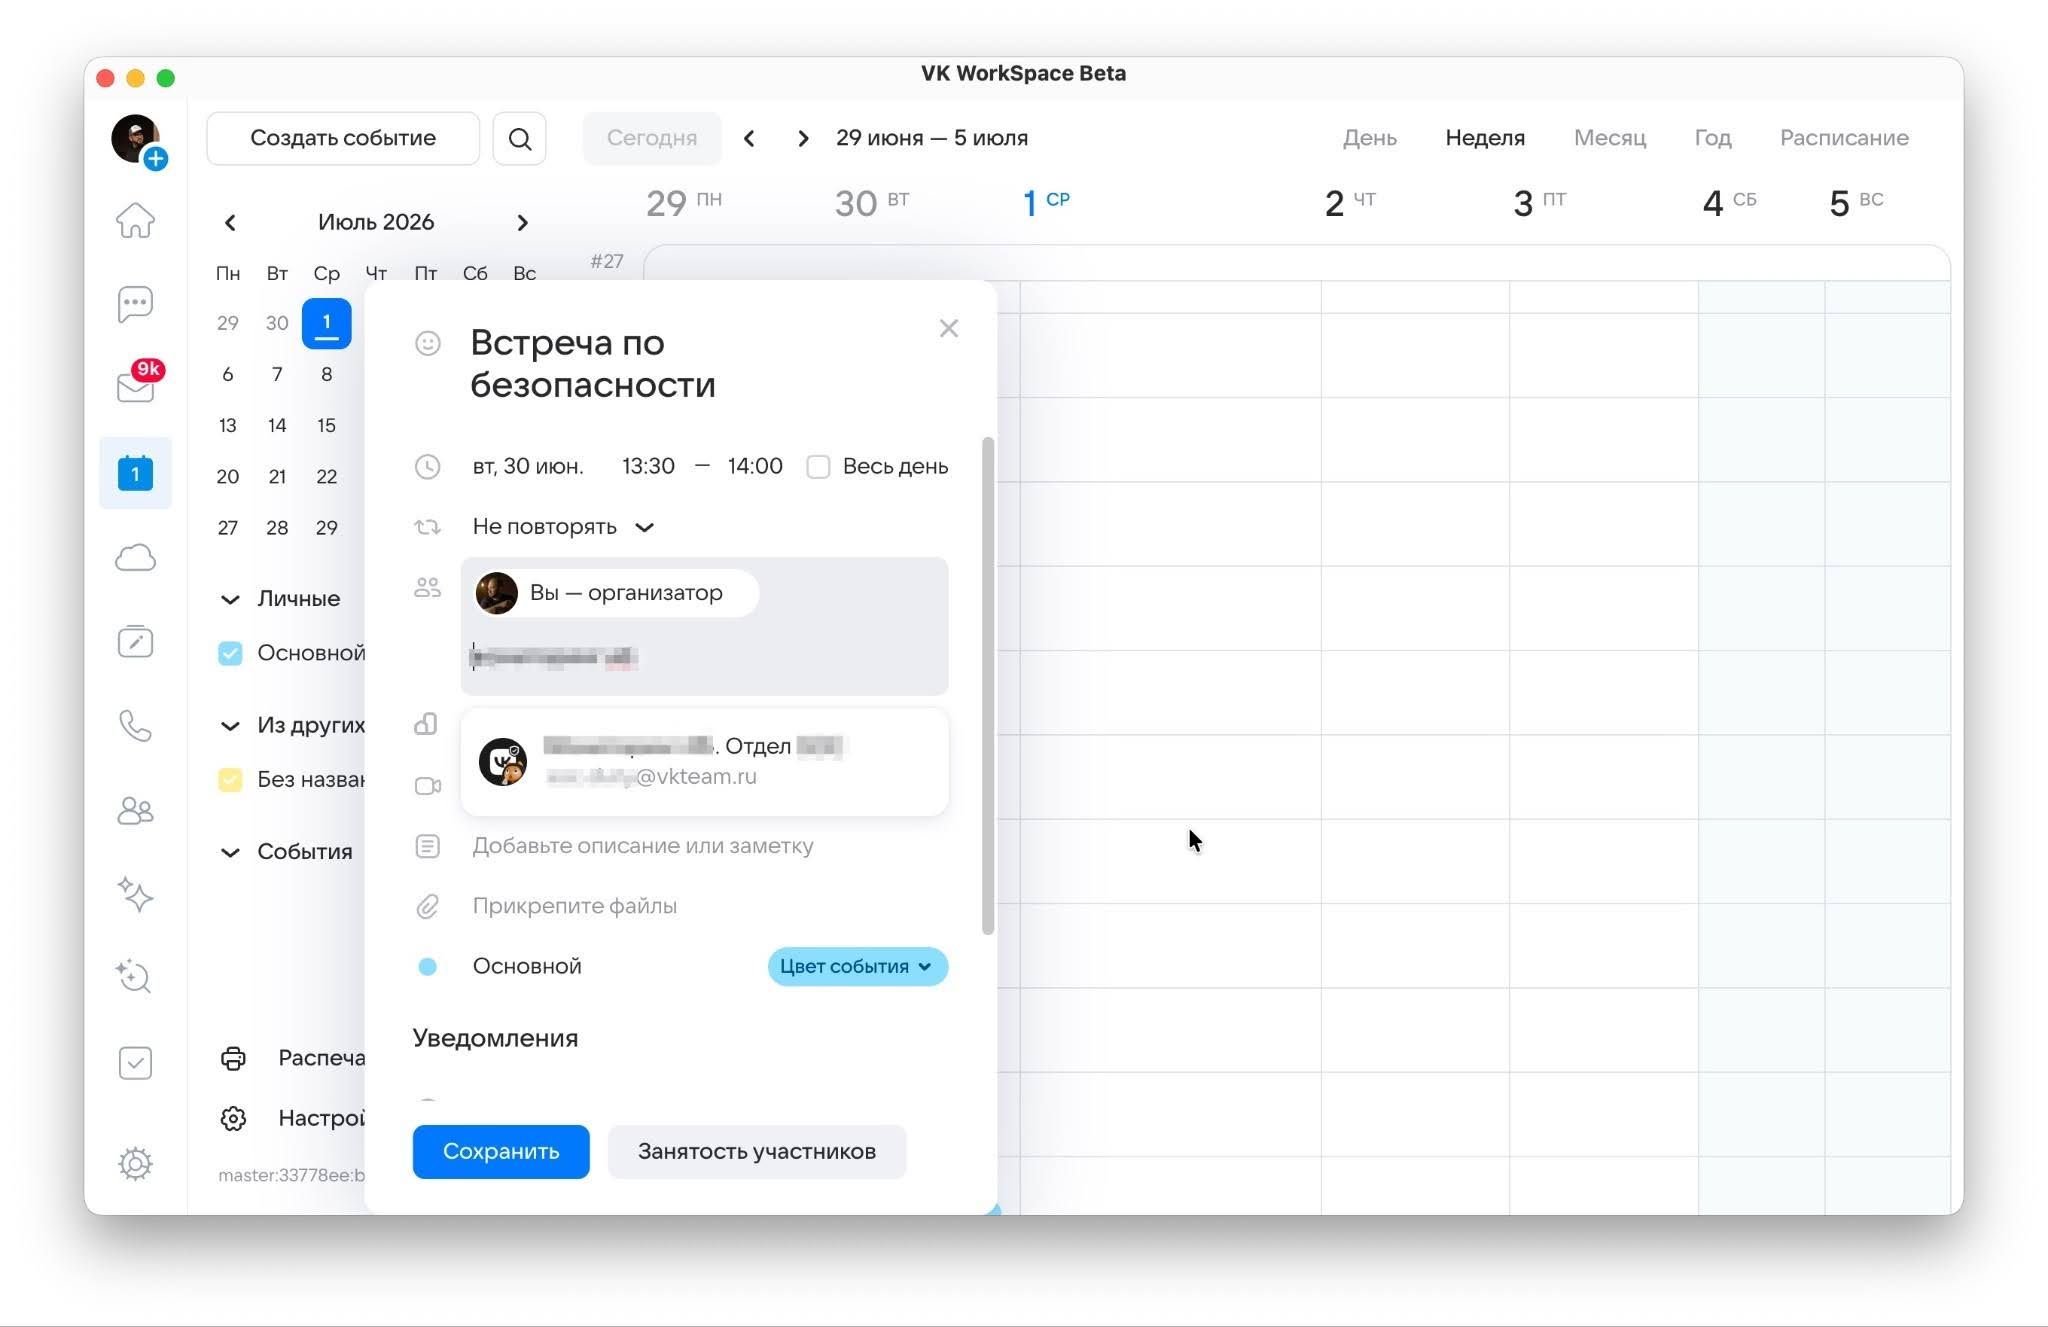This screenshot has height=1327, width=2048.
Task: Open the Calendar sidebar icon
Action: coord(135,473)
